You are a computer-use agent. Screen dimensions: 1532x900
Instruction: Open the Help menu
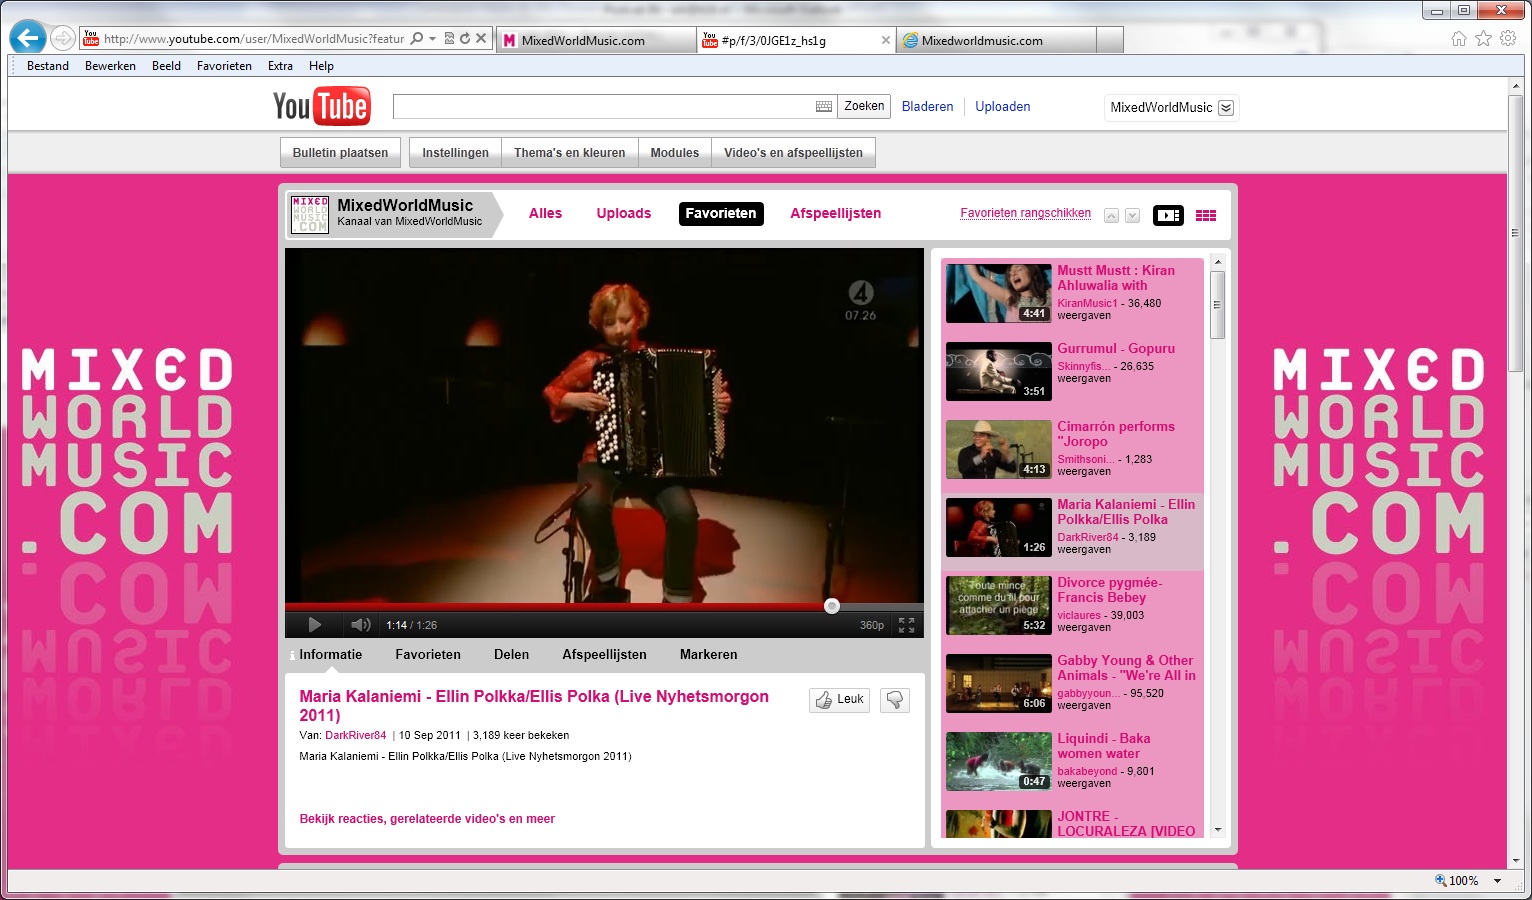coord(321,66)
